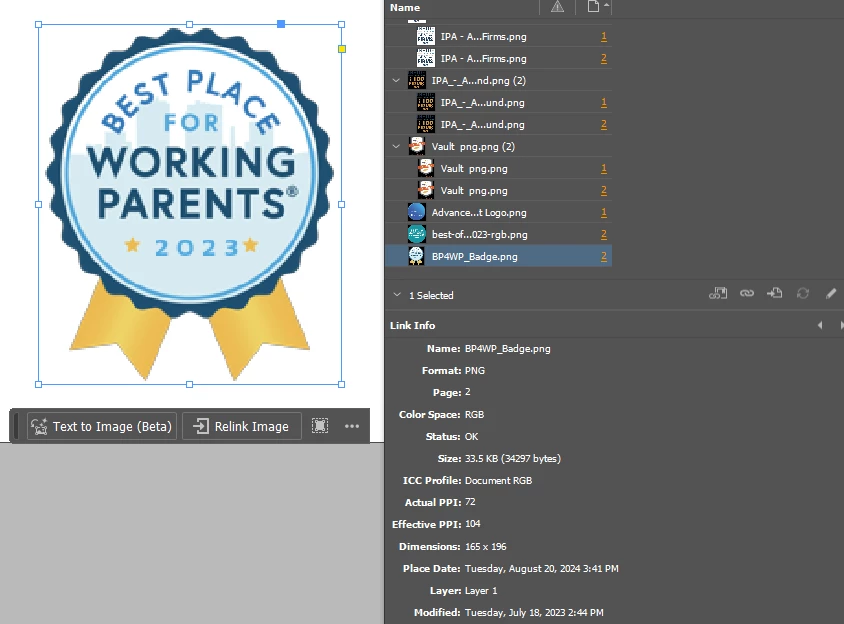Viewport: 844px width, 624px height.
Task: Click the Best Place for Working Parents badge image
Action: tap(189, 204)
